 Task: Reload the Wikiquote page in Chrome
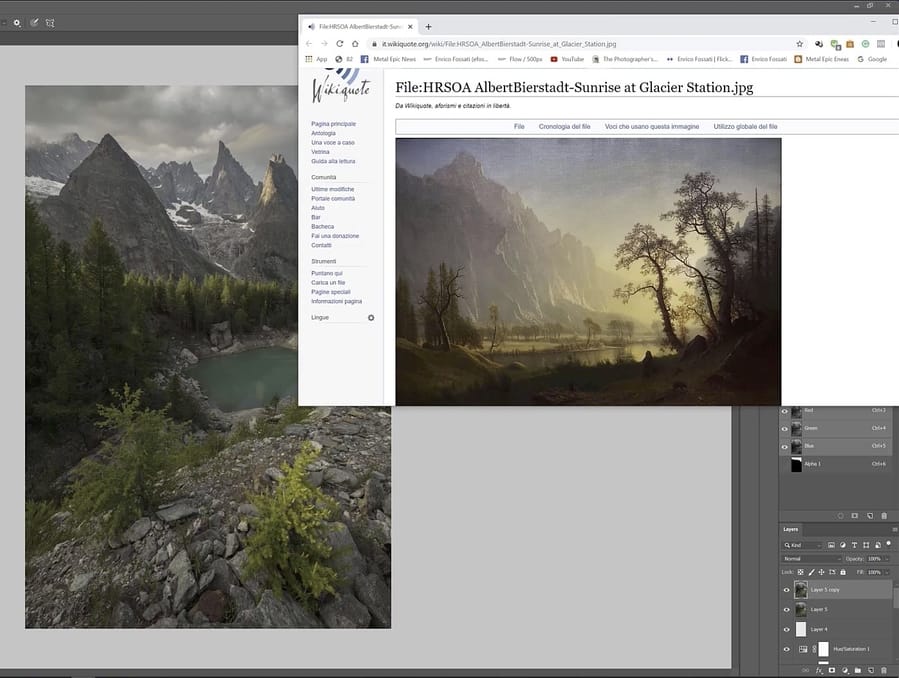pos(339,44)
